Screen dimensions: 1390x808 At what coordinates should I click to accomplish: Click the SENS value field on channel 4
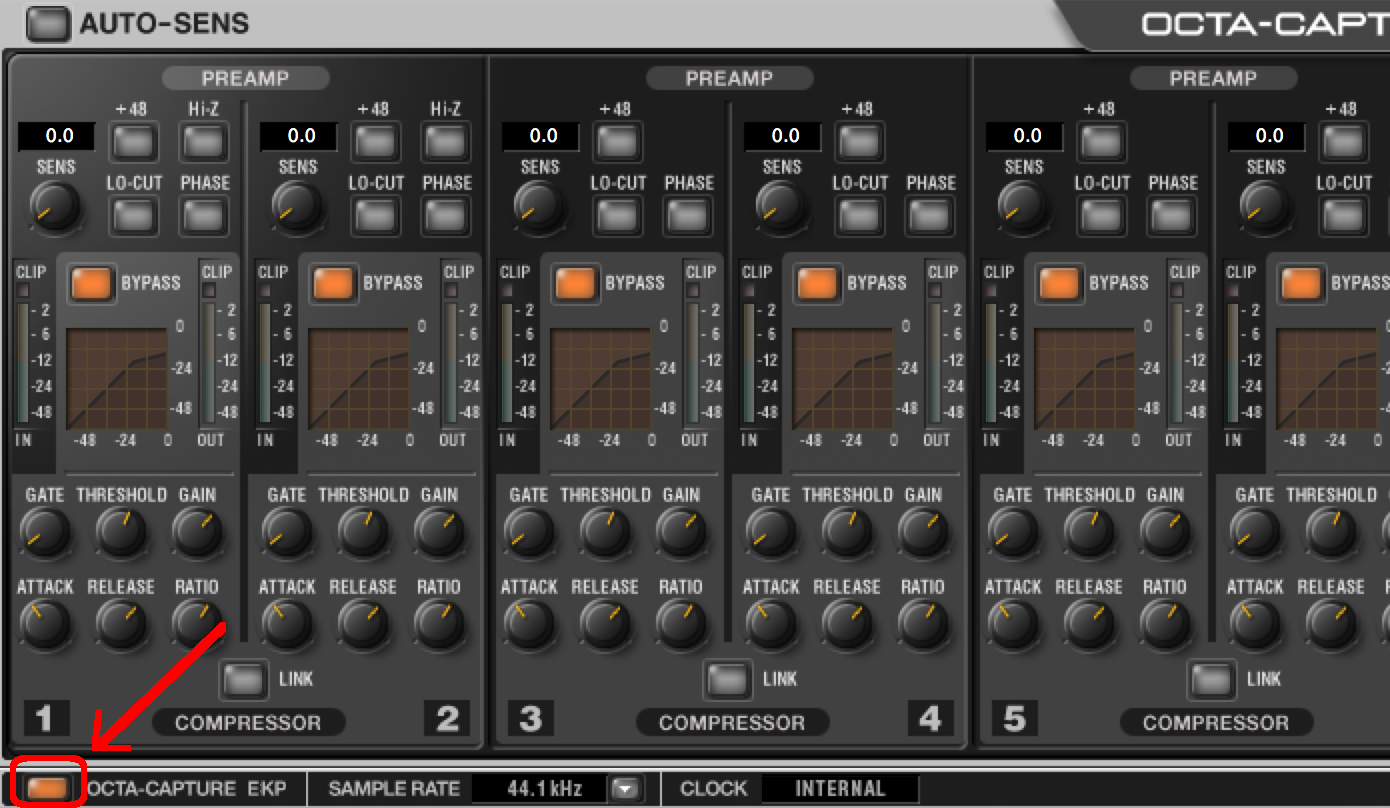point(782,136)
